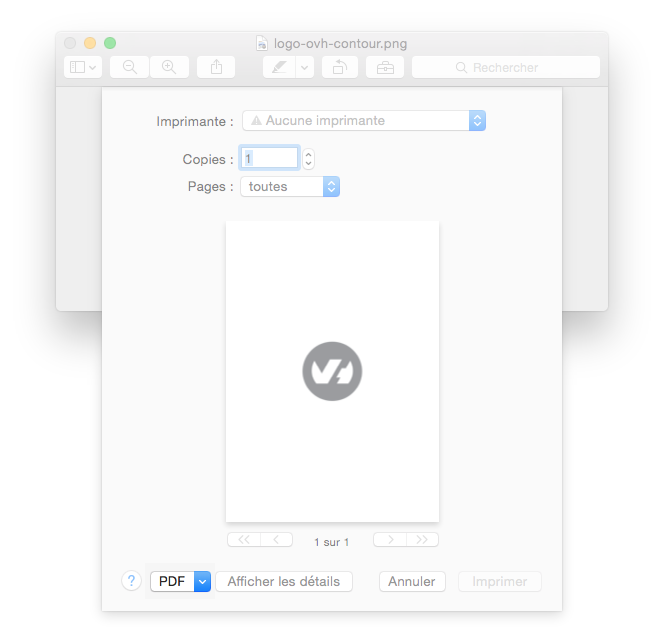The width and height of the screenshot is (664, 632).
Task: Click inside the Copies number field
Action: [x=268, y=158]
